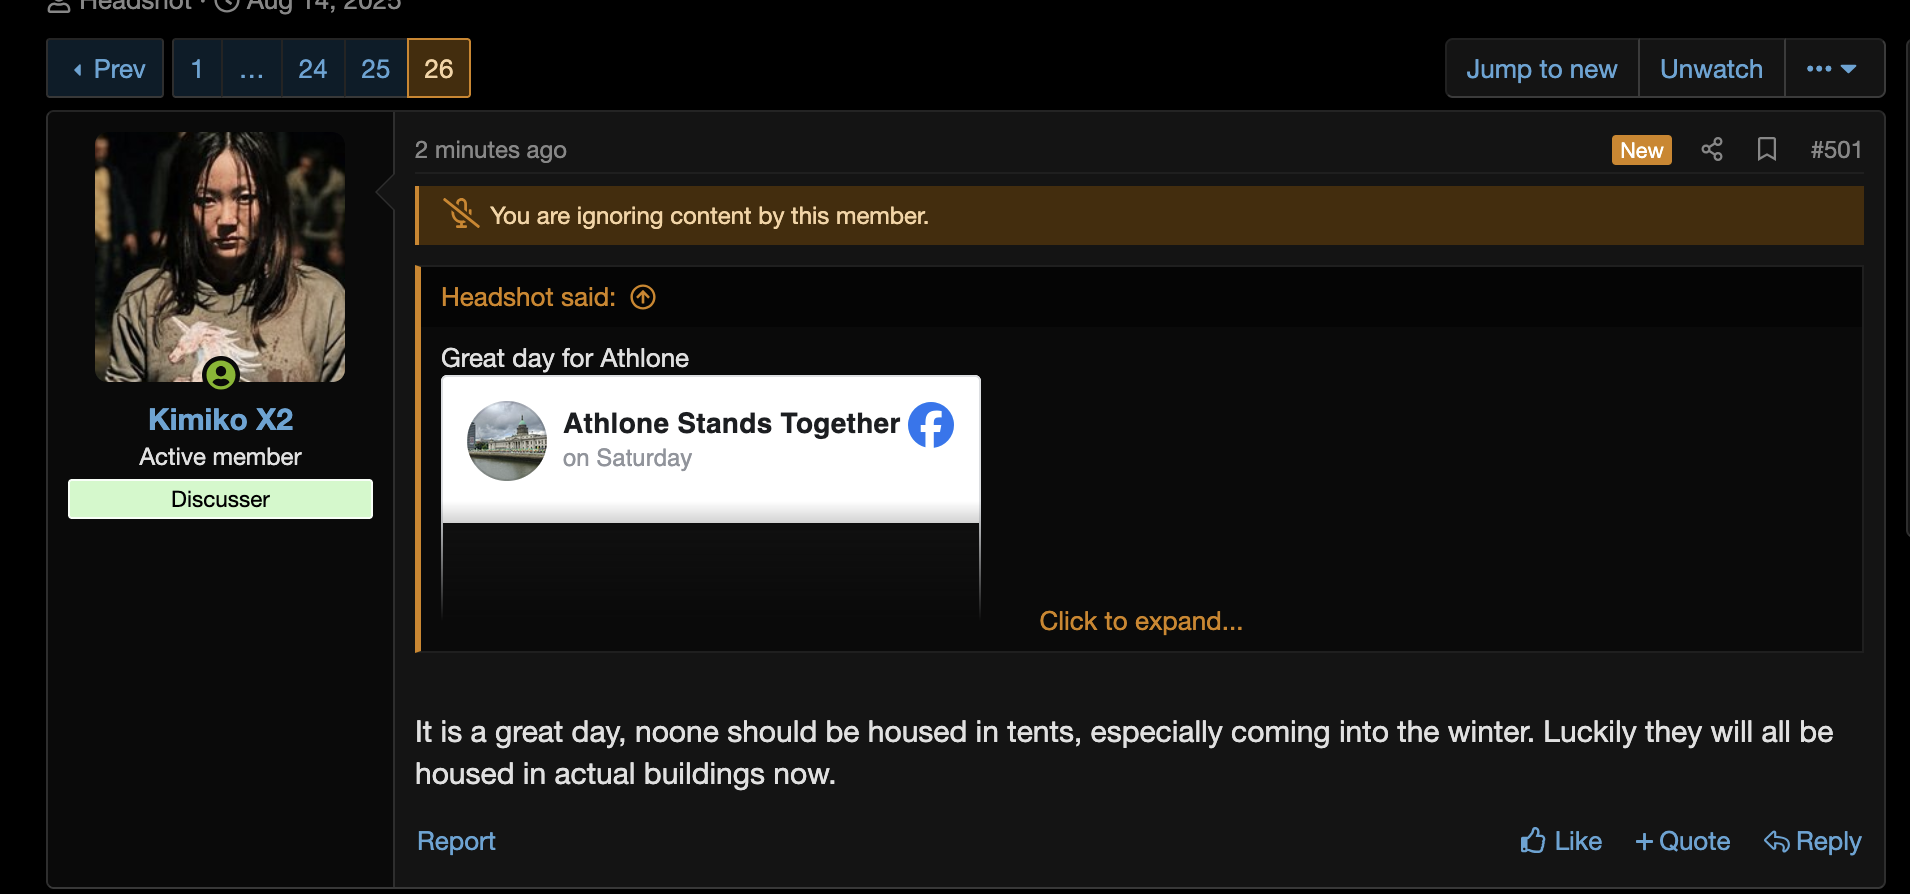The height and width of the screenshot is (894, 1910).
Task: Report this post
Action: [x=456, y=841]
